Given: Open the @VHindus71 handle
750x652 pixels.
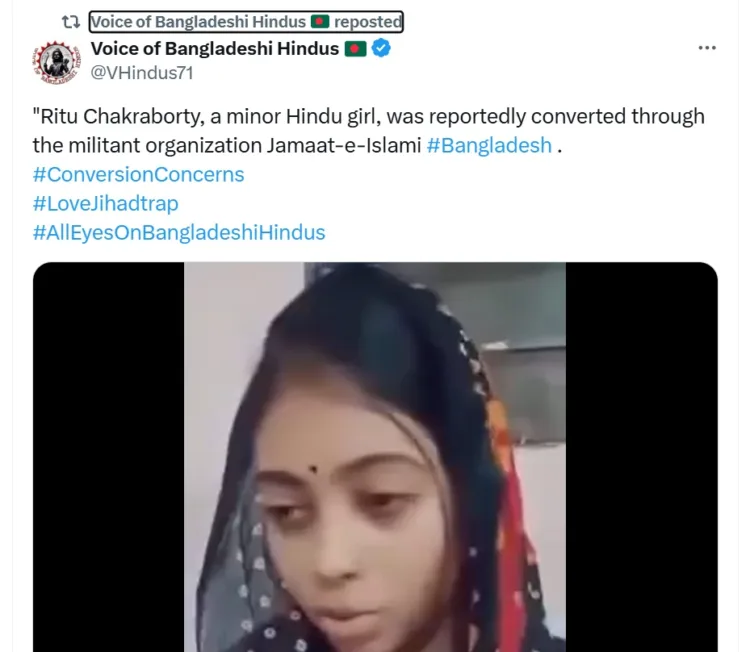Looking at the screenshot, I should (142, 73).
